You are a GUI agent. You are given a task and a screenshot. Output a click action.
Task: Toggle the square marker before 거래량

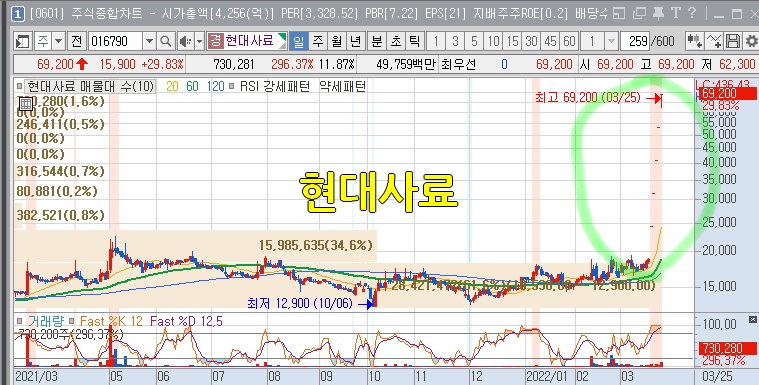point(19,321)
